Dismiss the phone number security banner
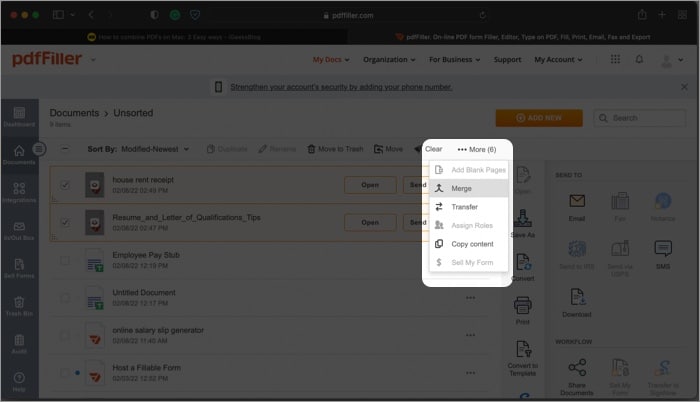700x402 pixels. coord(684,87)
